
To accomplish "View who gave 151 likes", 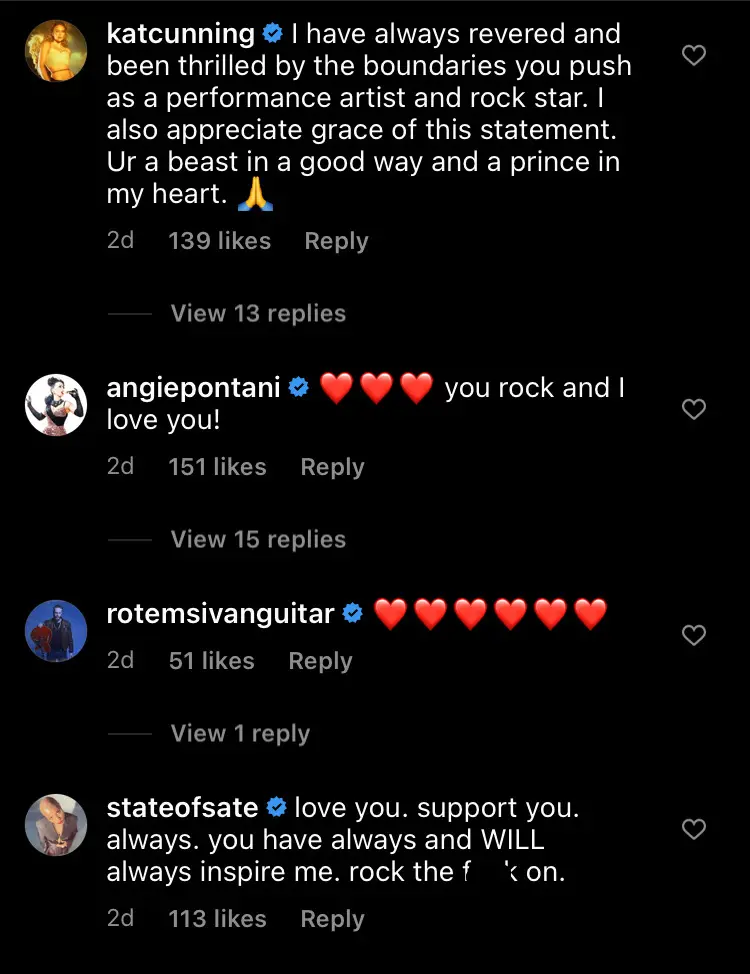I will [217, 467].
